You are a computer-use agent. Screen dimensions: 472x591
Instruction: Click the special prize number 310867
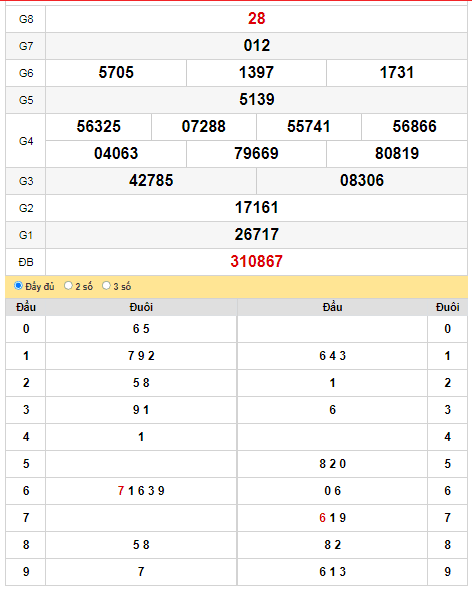click(256, 261)
